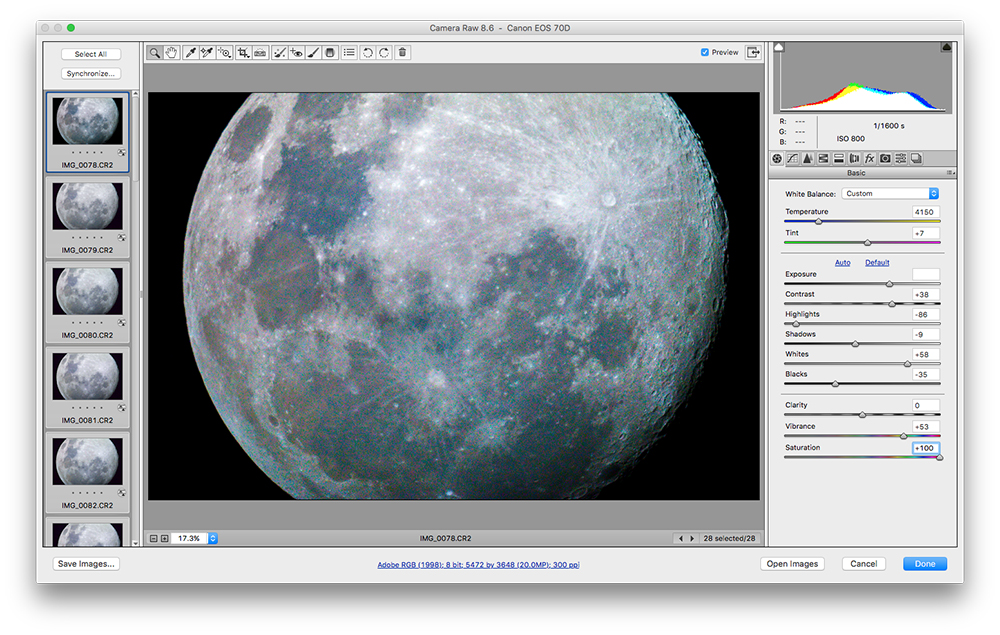Select the Zoom tool
The height and width of the screenshot is (635, 1000).
point(154,52)
